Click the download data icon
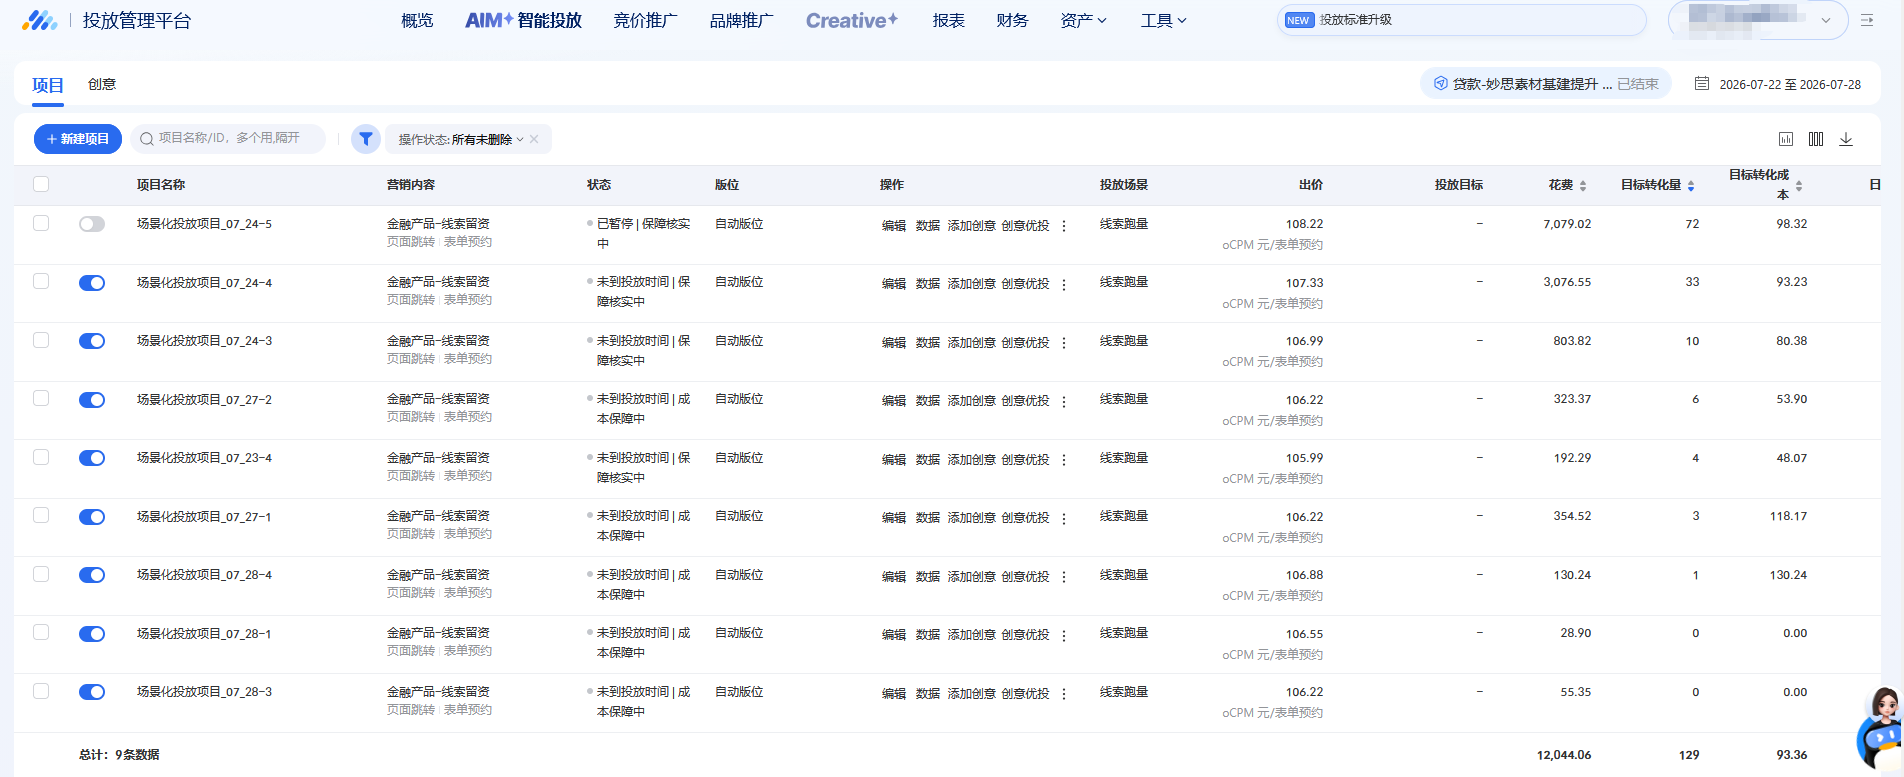The width and height of the screenshot is (1904, 777). (x=1846, y=139)
